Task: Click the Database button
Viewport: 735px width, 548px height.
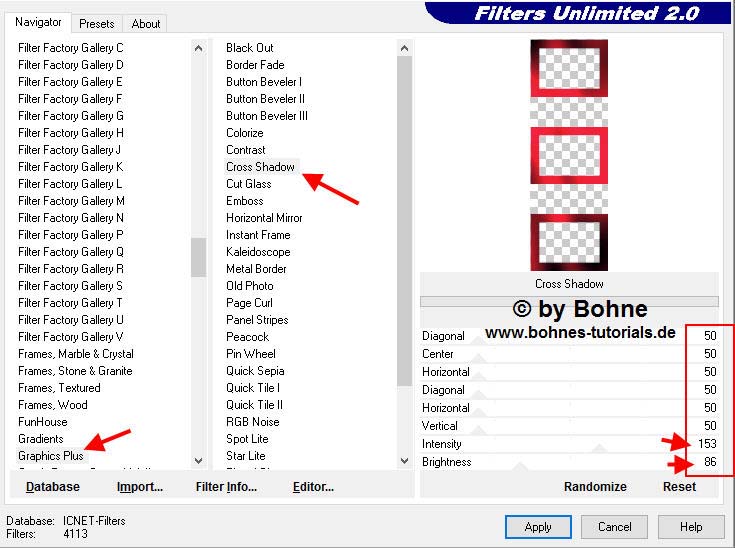Action: [53, 487]
